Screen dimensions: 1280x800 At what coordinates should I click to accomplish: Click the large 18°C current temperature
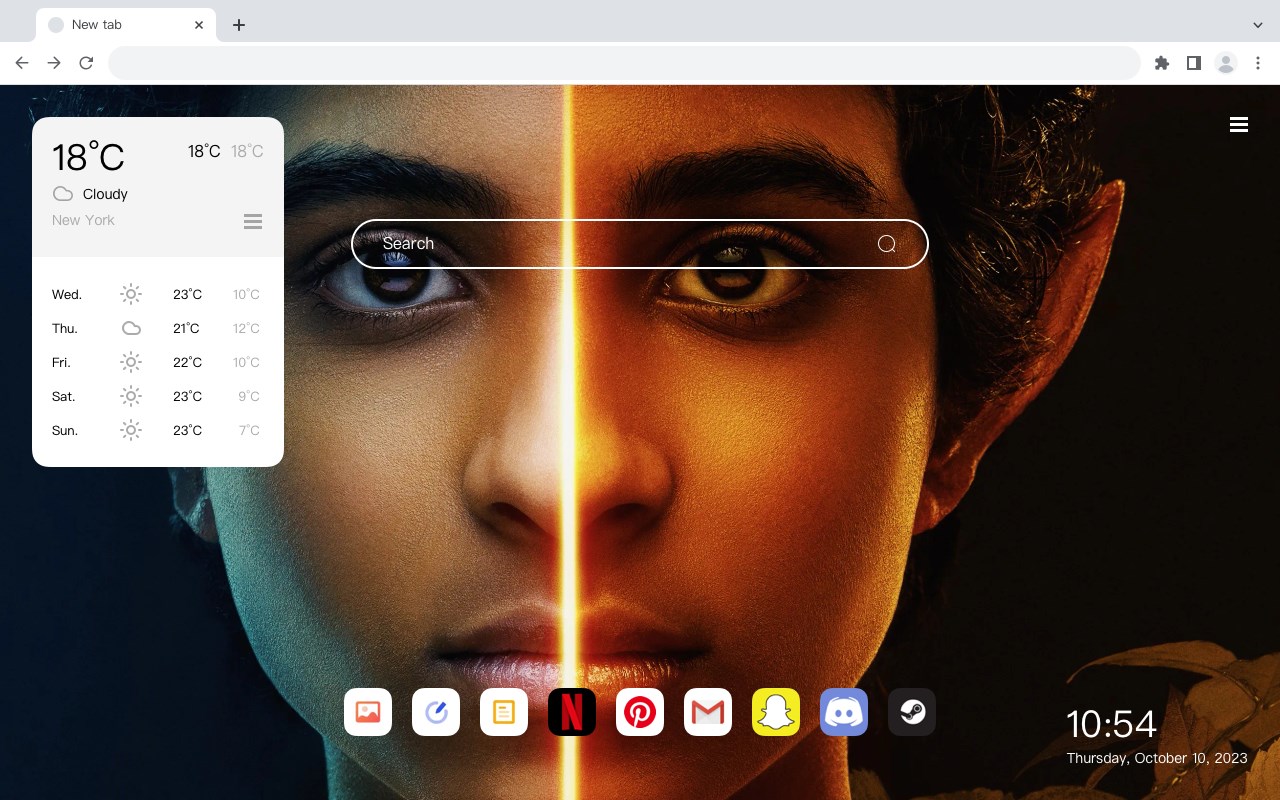88,157
